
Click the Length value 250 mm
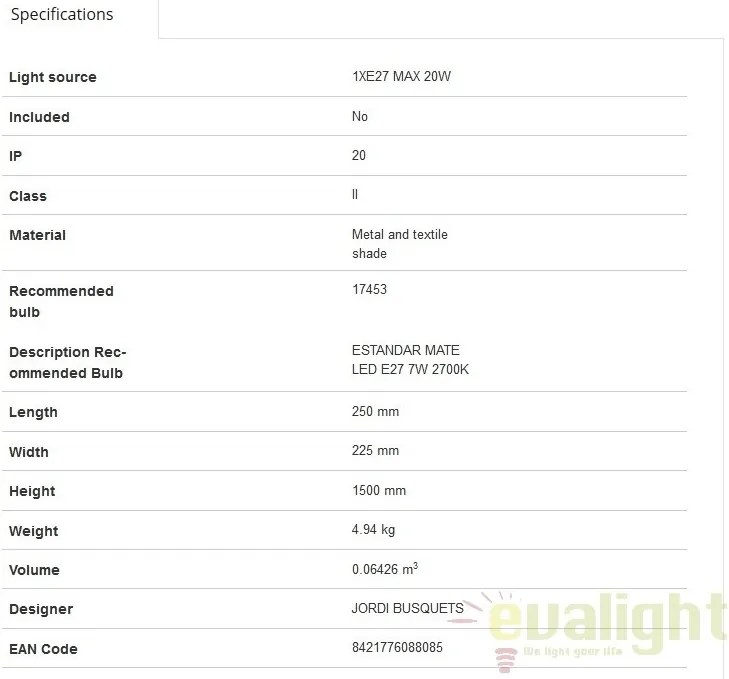(x=375, y=411)
